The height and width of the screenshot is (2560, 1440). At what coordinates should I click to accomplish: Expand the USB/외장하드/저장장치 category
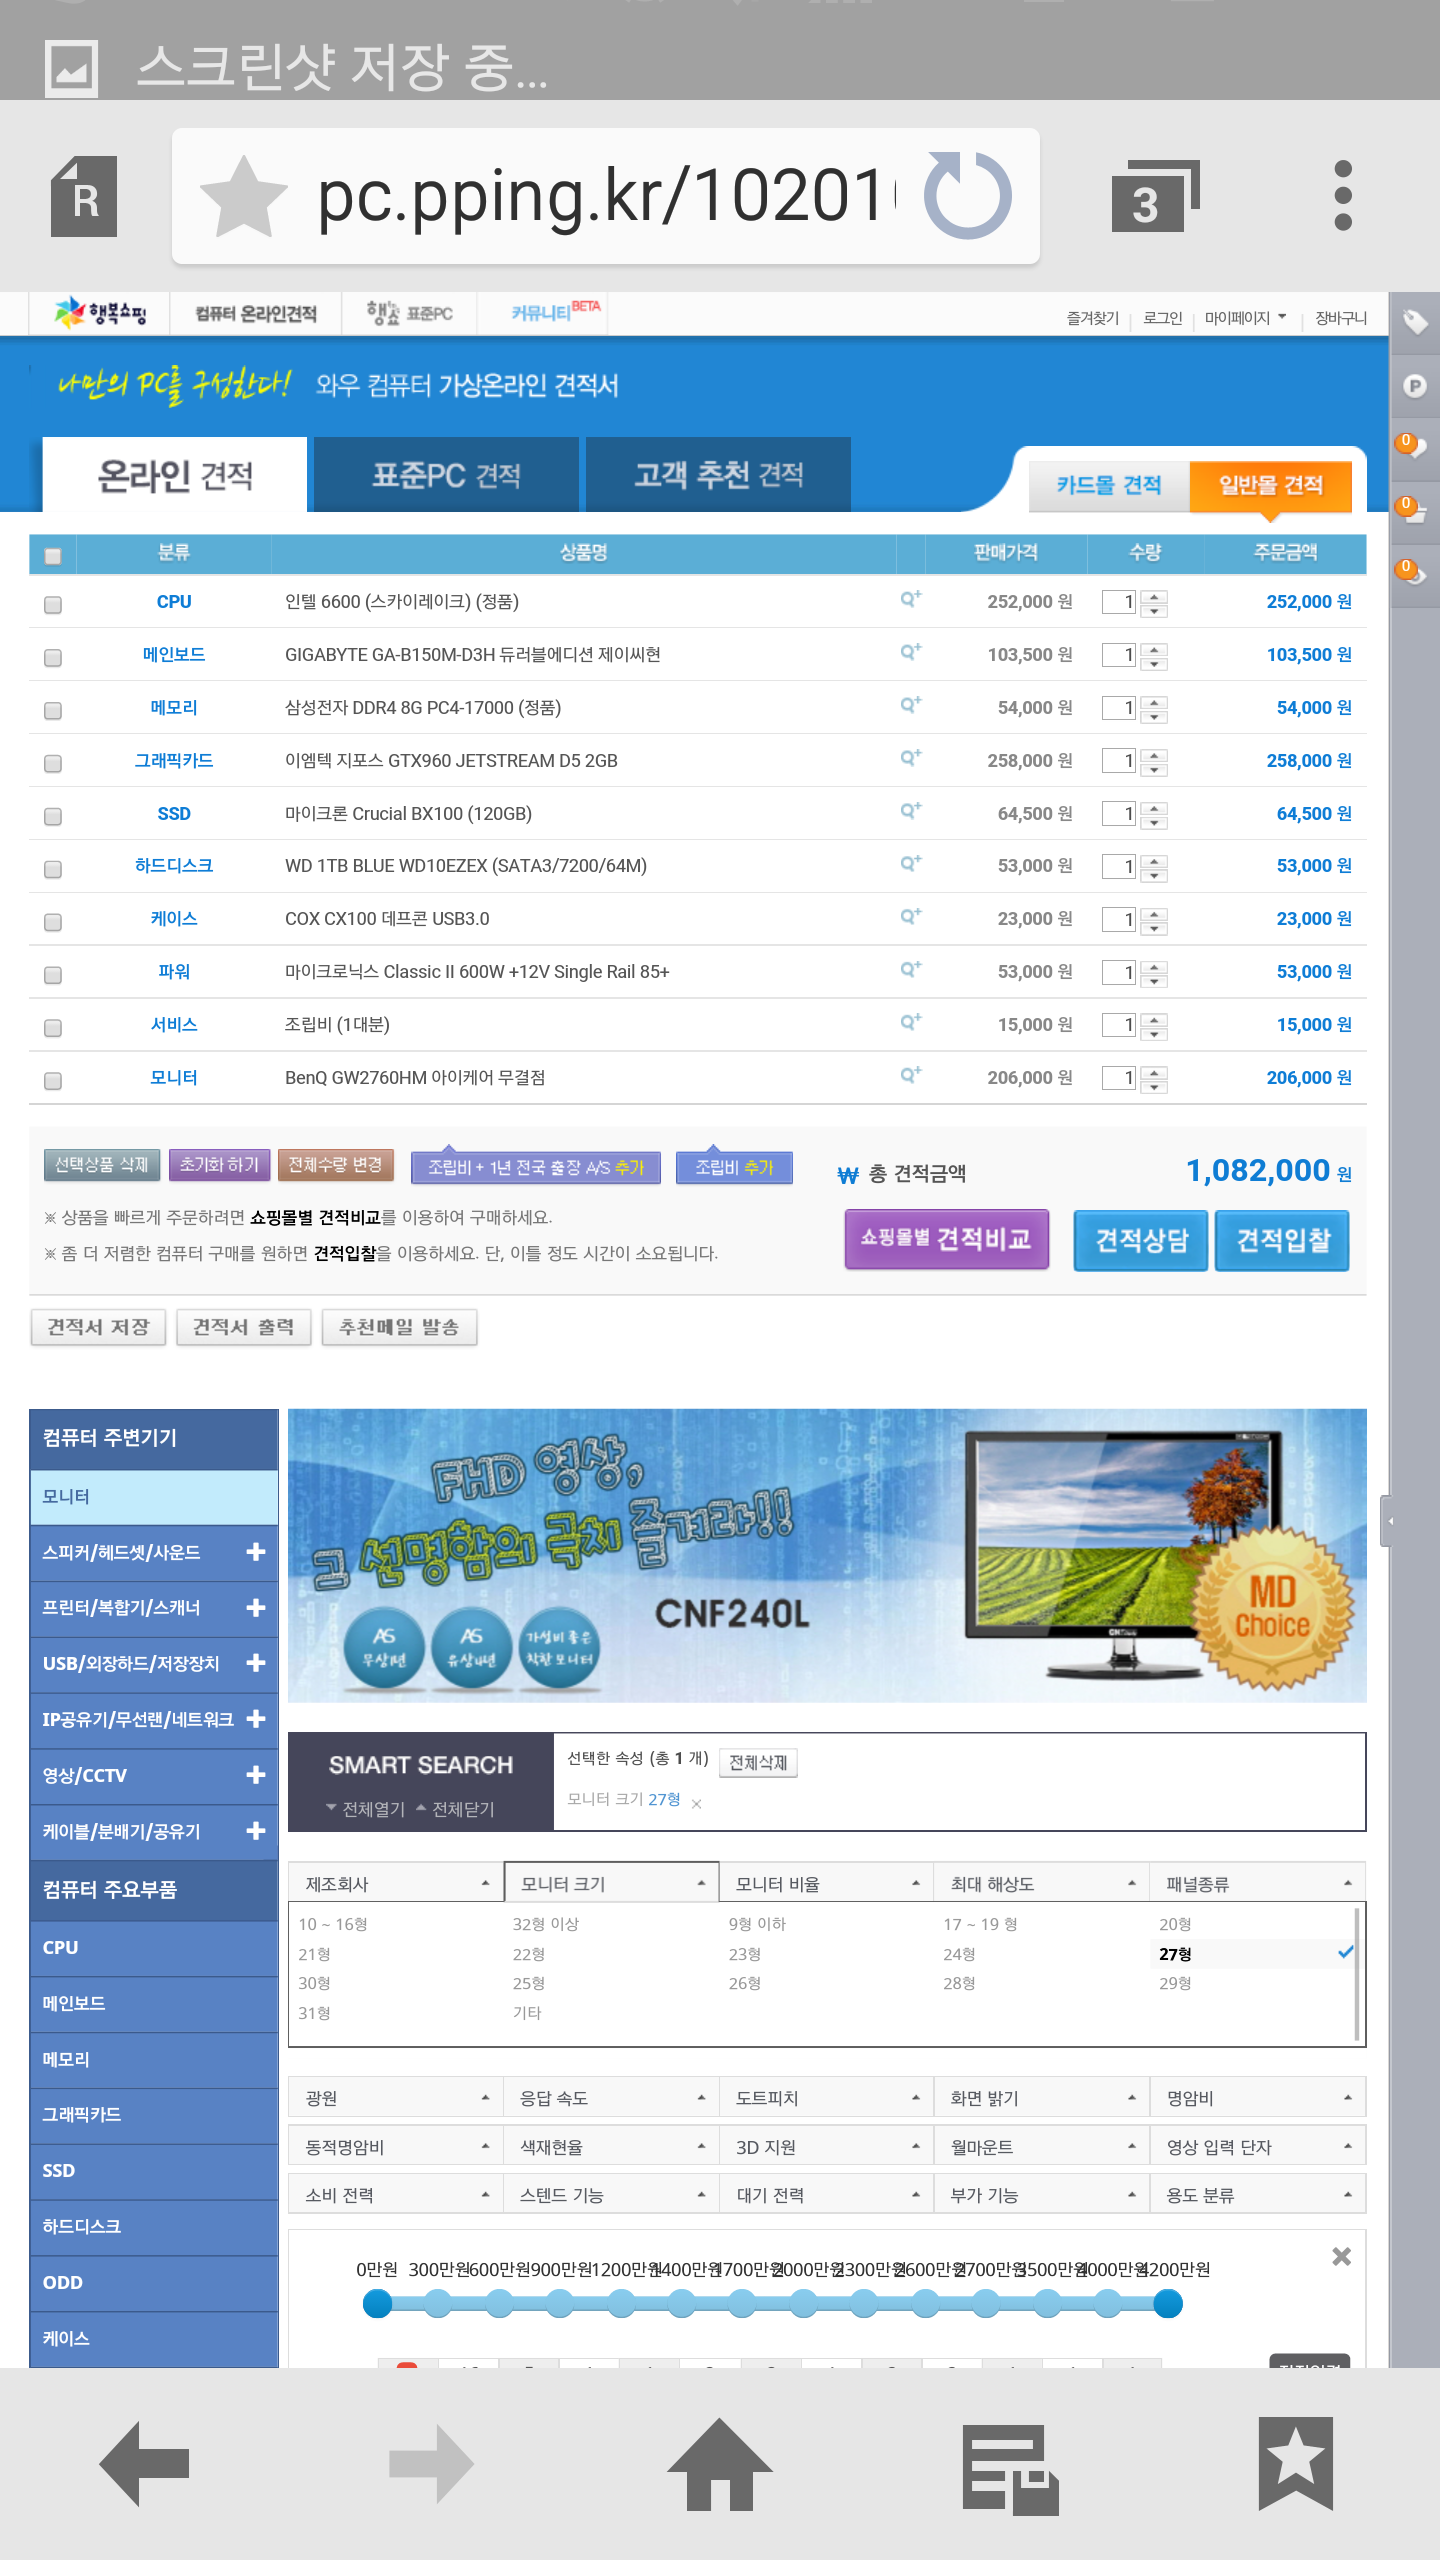pyautogui.click(x=256, y=1663)
